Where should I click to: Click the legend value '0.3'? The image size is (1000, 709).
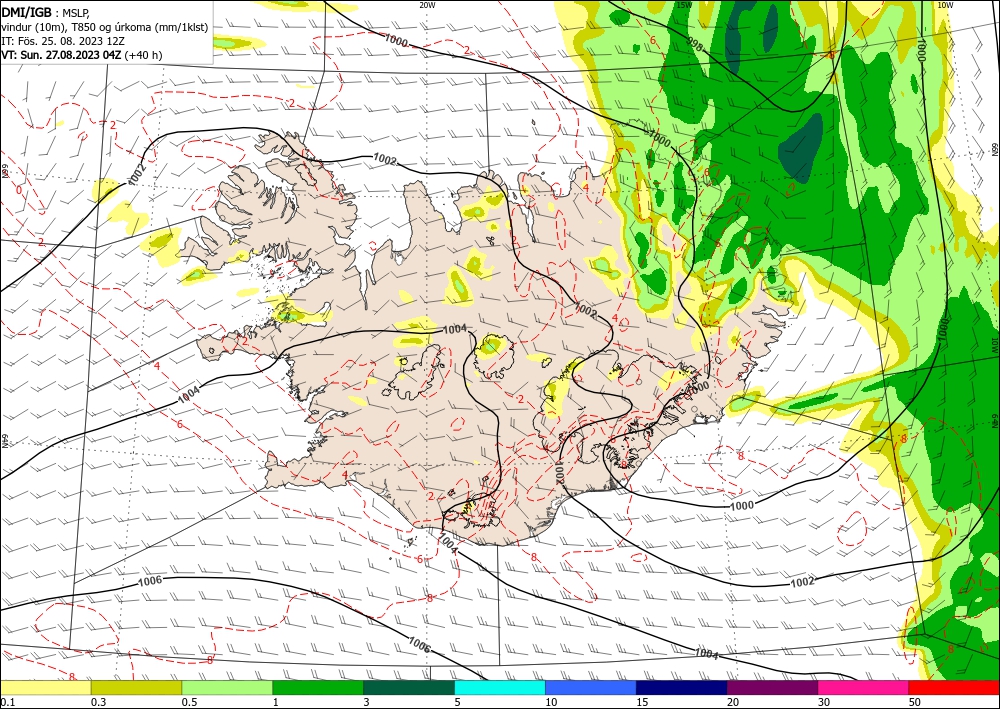click(98, 702)
